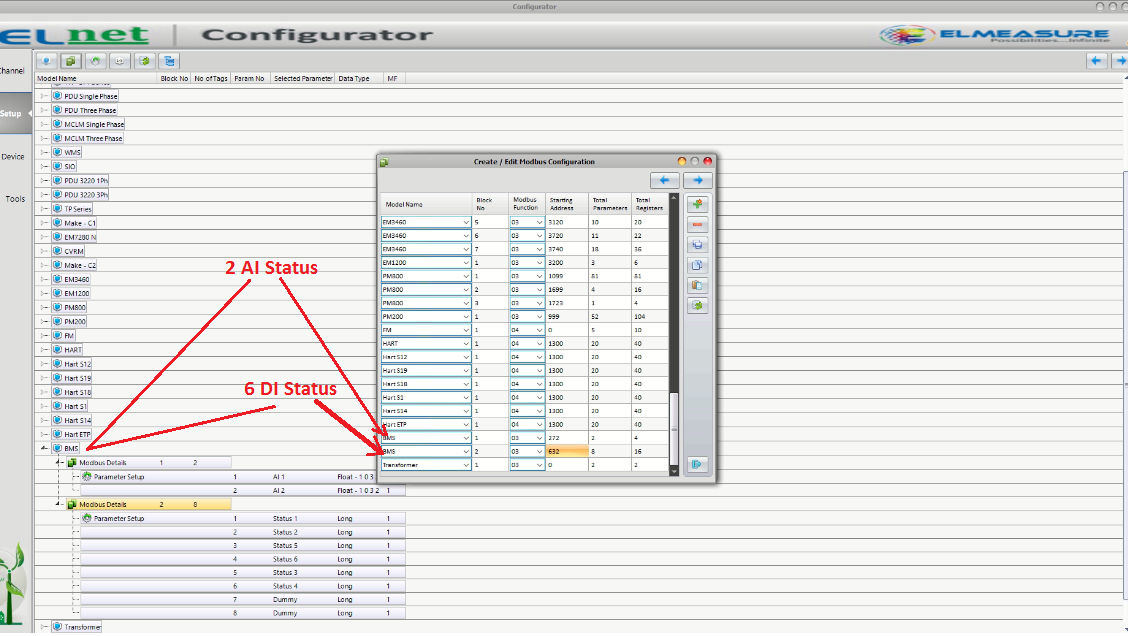Open Model Name dropdown for EM1200 row
Screen dimensions: 1128x636
click(465, 263)
